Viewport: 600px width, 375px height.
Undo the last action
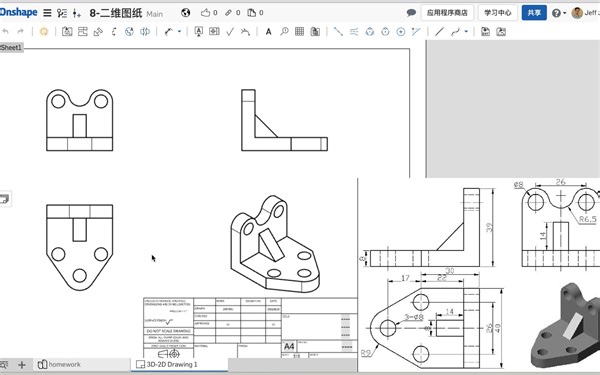click(6, 31)
